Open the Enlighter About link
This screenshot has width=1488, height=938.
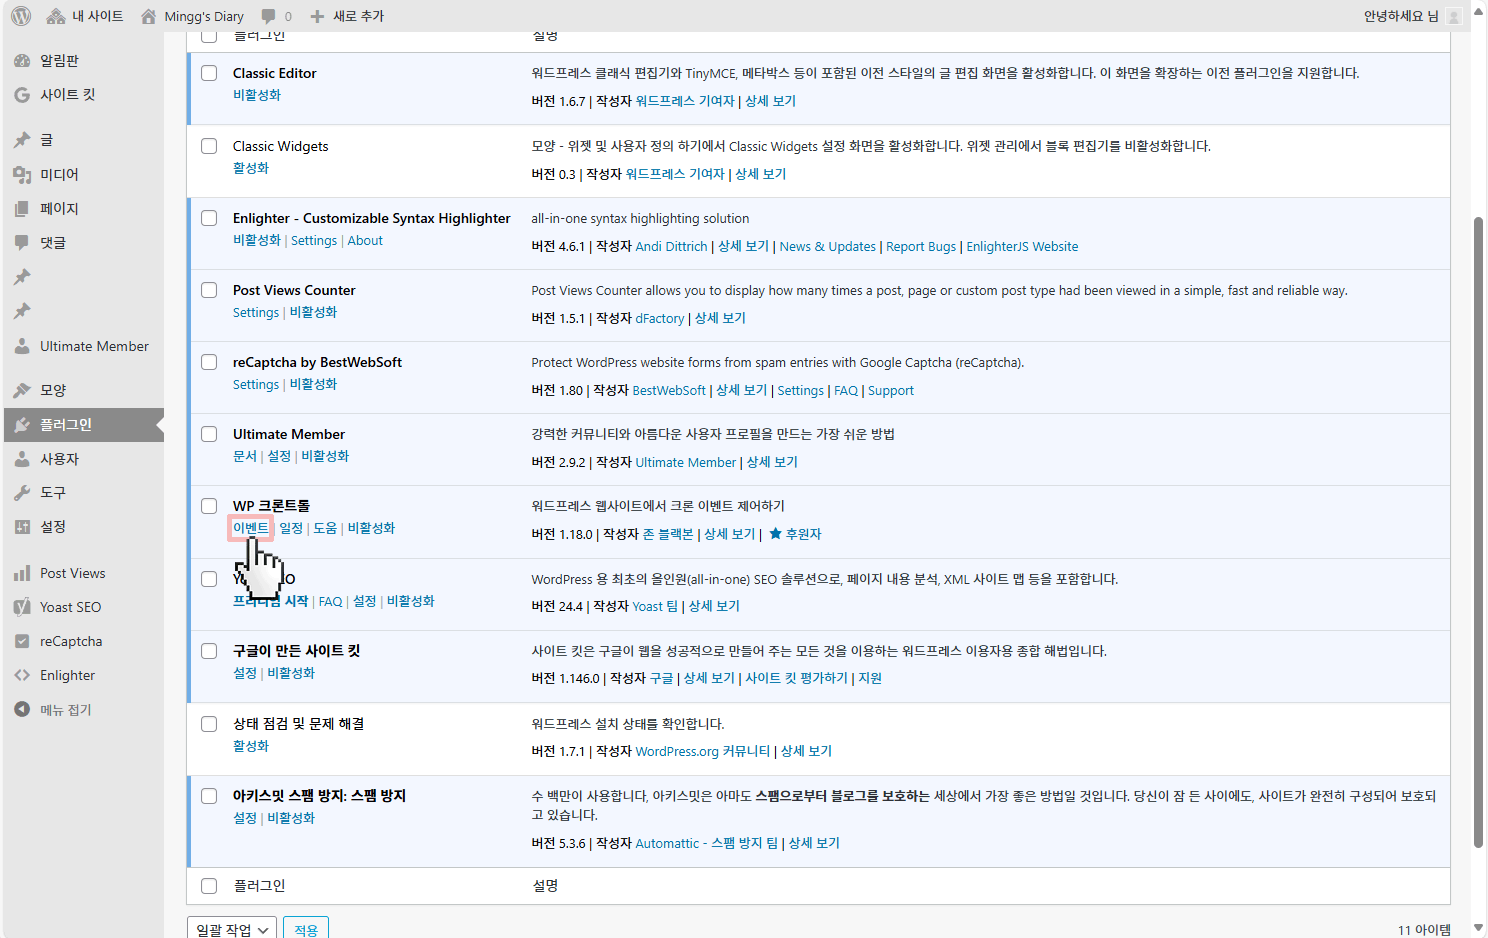[x=365, y=240]
